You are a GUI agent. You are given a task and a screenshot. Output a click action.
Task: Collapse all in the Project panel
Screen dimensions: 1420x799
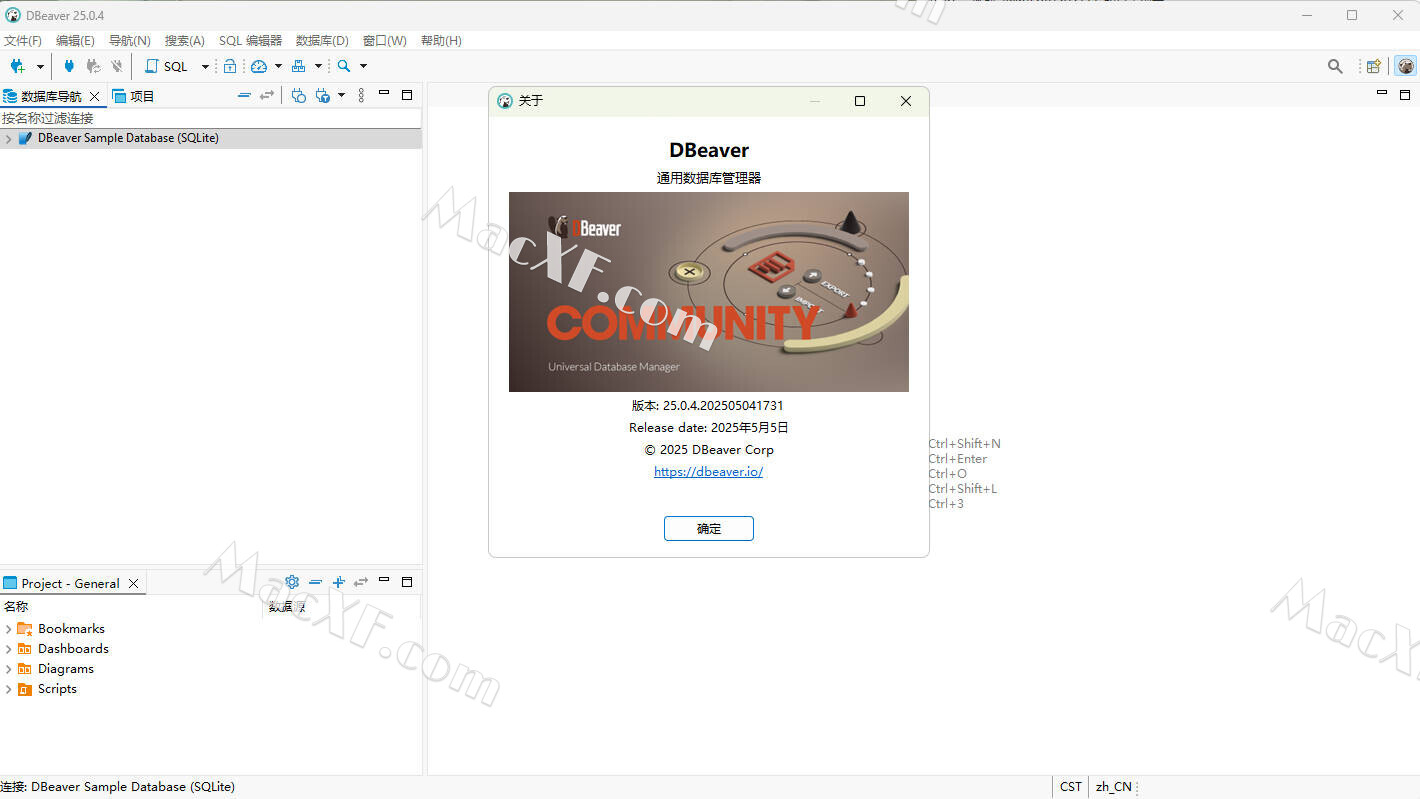316,582
